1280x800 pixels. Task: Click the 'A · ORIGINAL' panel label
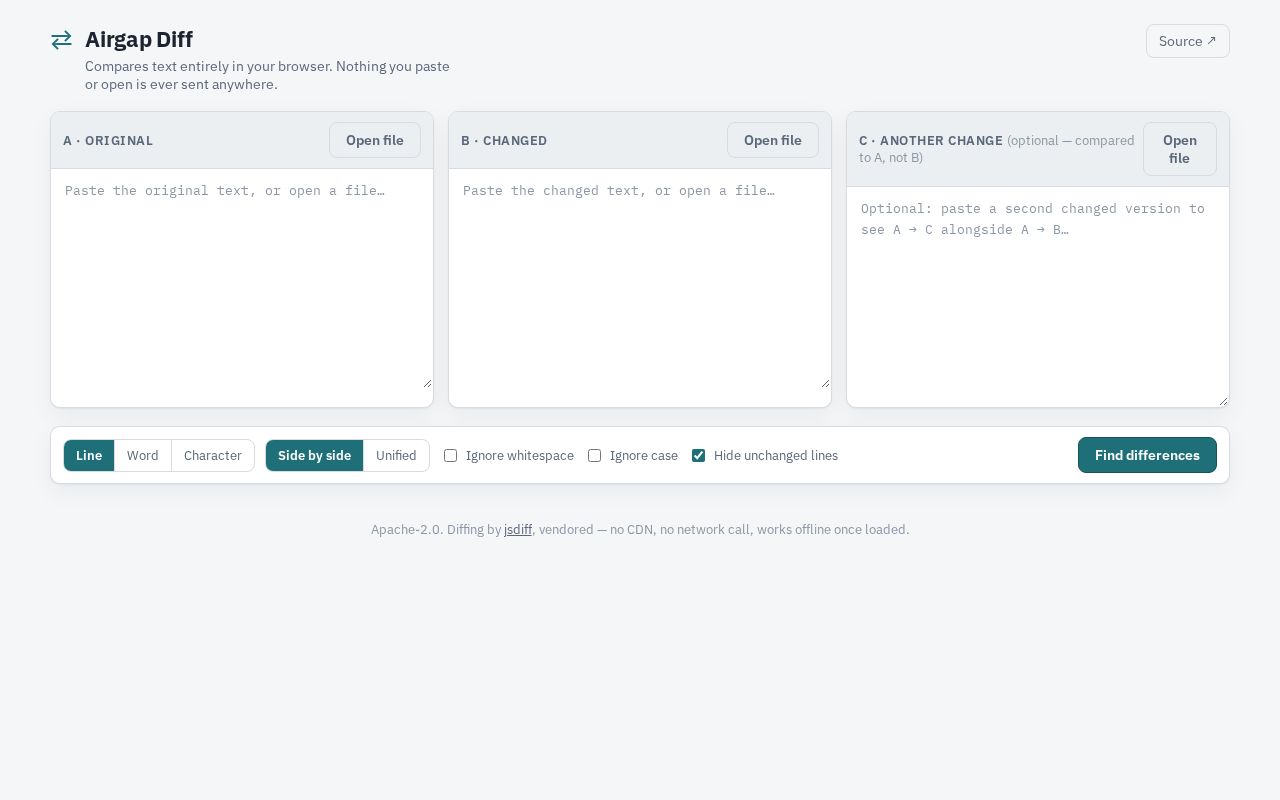(108, 140)
